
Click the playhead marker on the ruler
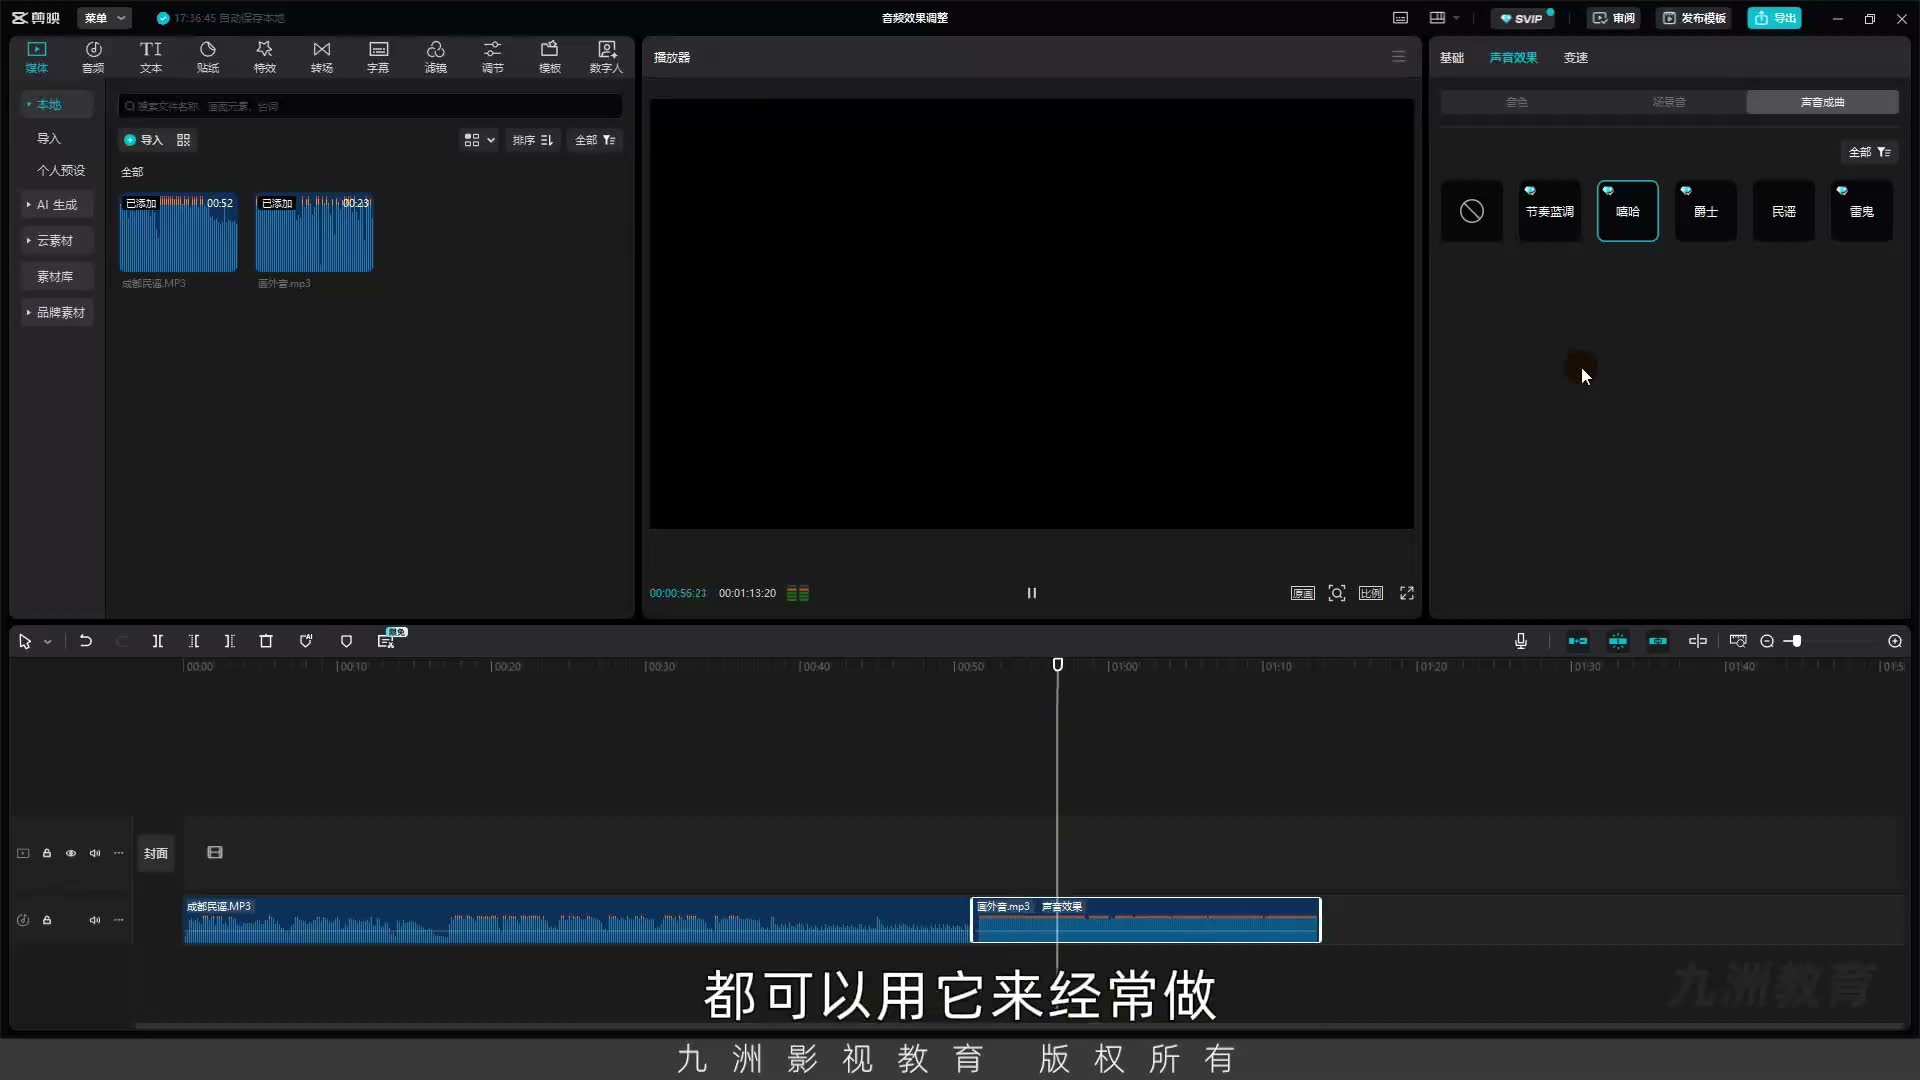coord(1057,665)
